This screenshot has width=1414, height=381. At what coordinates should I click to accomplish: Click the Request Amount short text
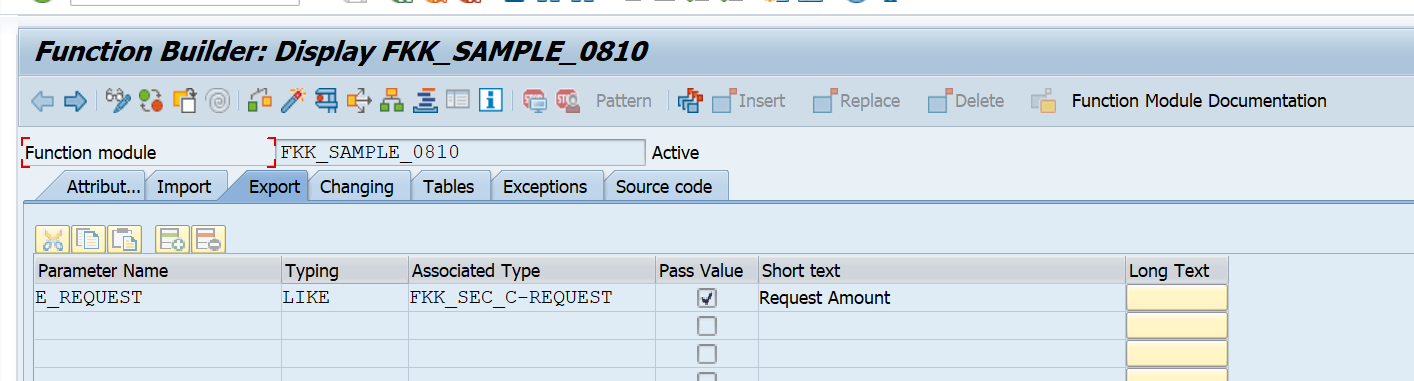(x=825, y=298)
